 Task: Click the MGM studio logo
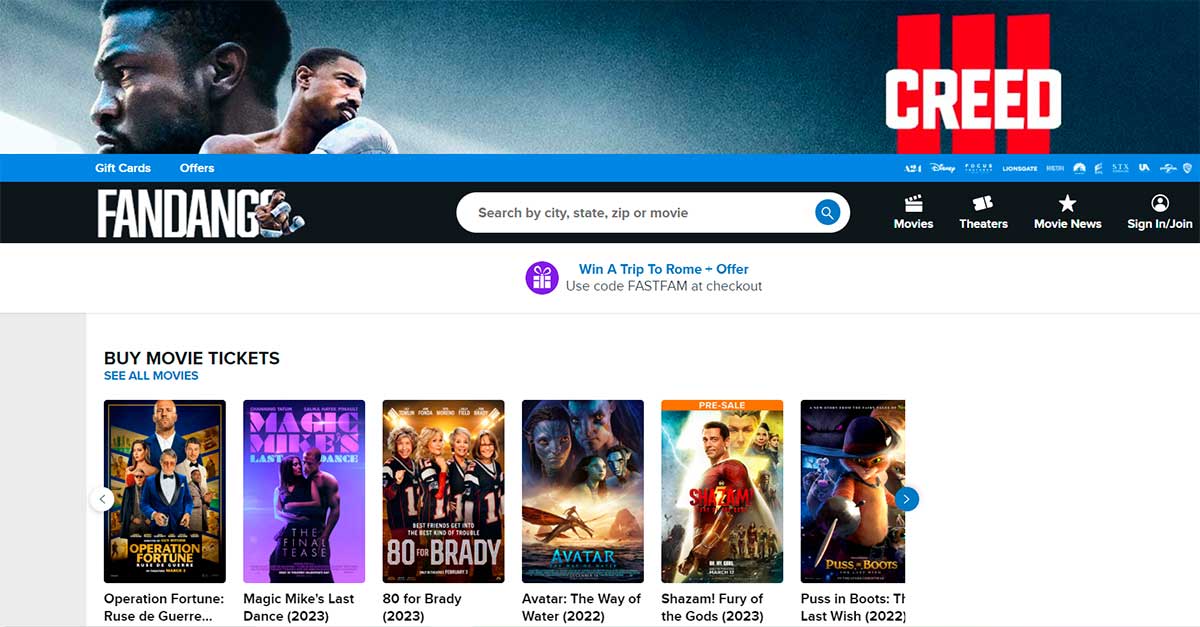coord(1055,168)
